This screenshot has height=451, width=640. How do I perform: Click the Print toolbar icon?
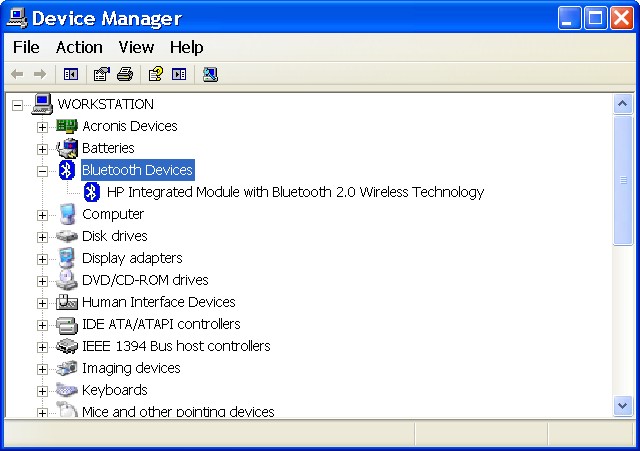(125, 74)
